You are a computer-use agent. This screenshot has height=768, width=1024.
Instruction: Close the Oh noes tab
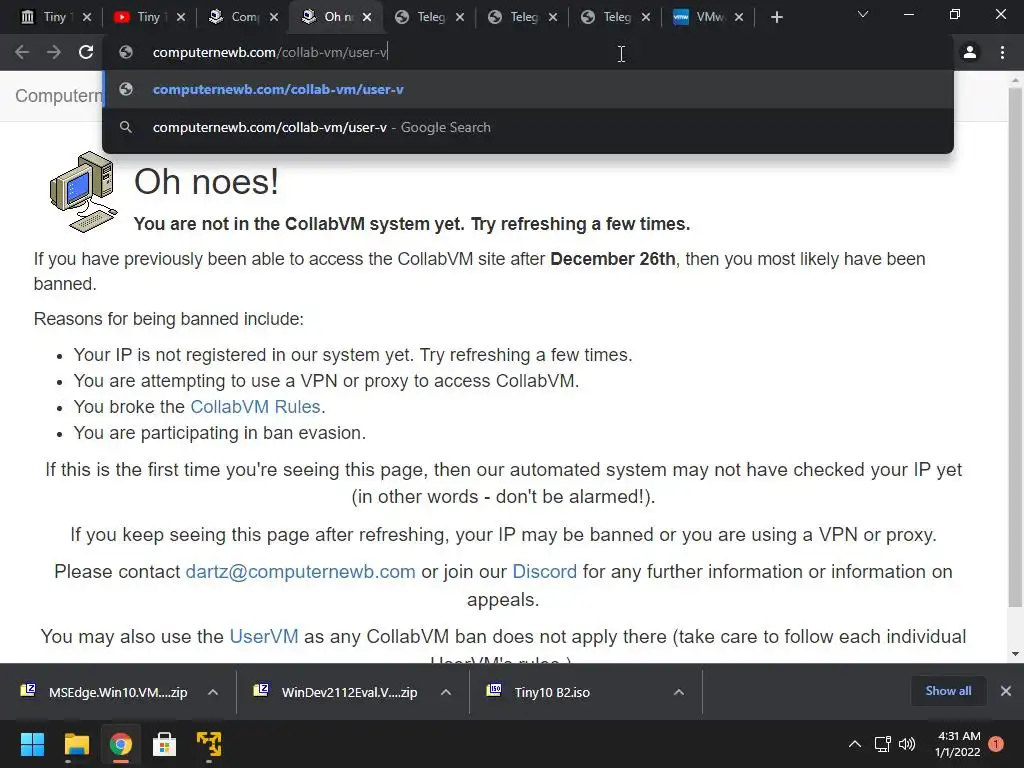point(367,18)
